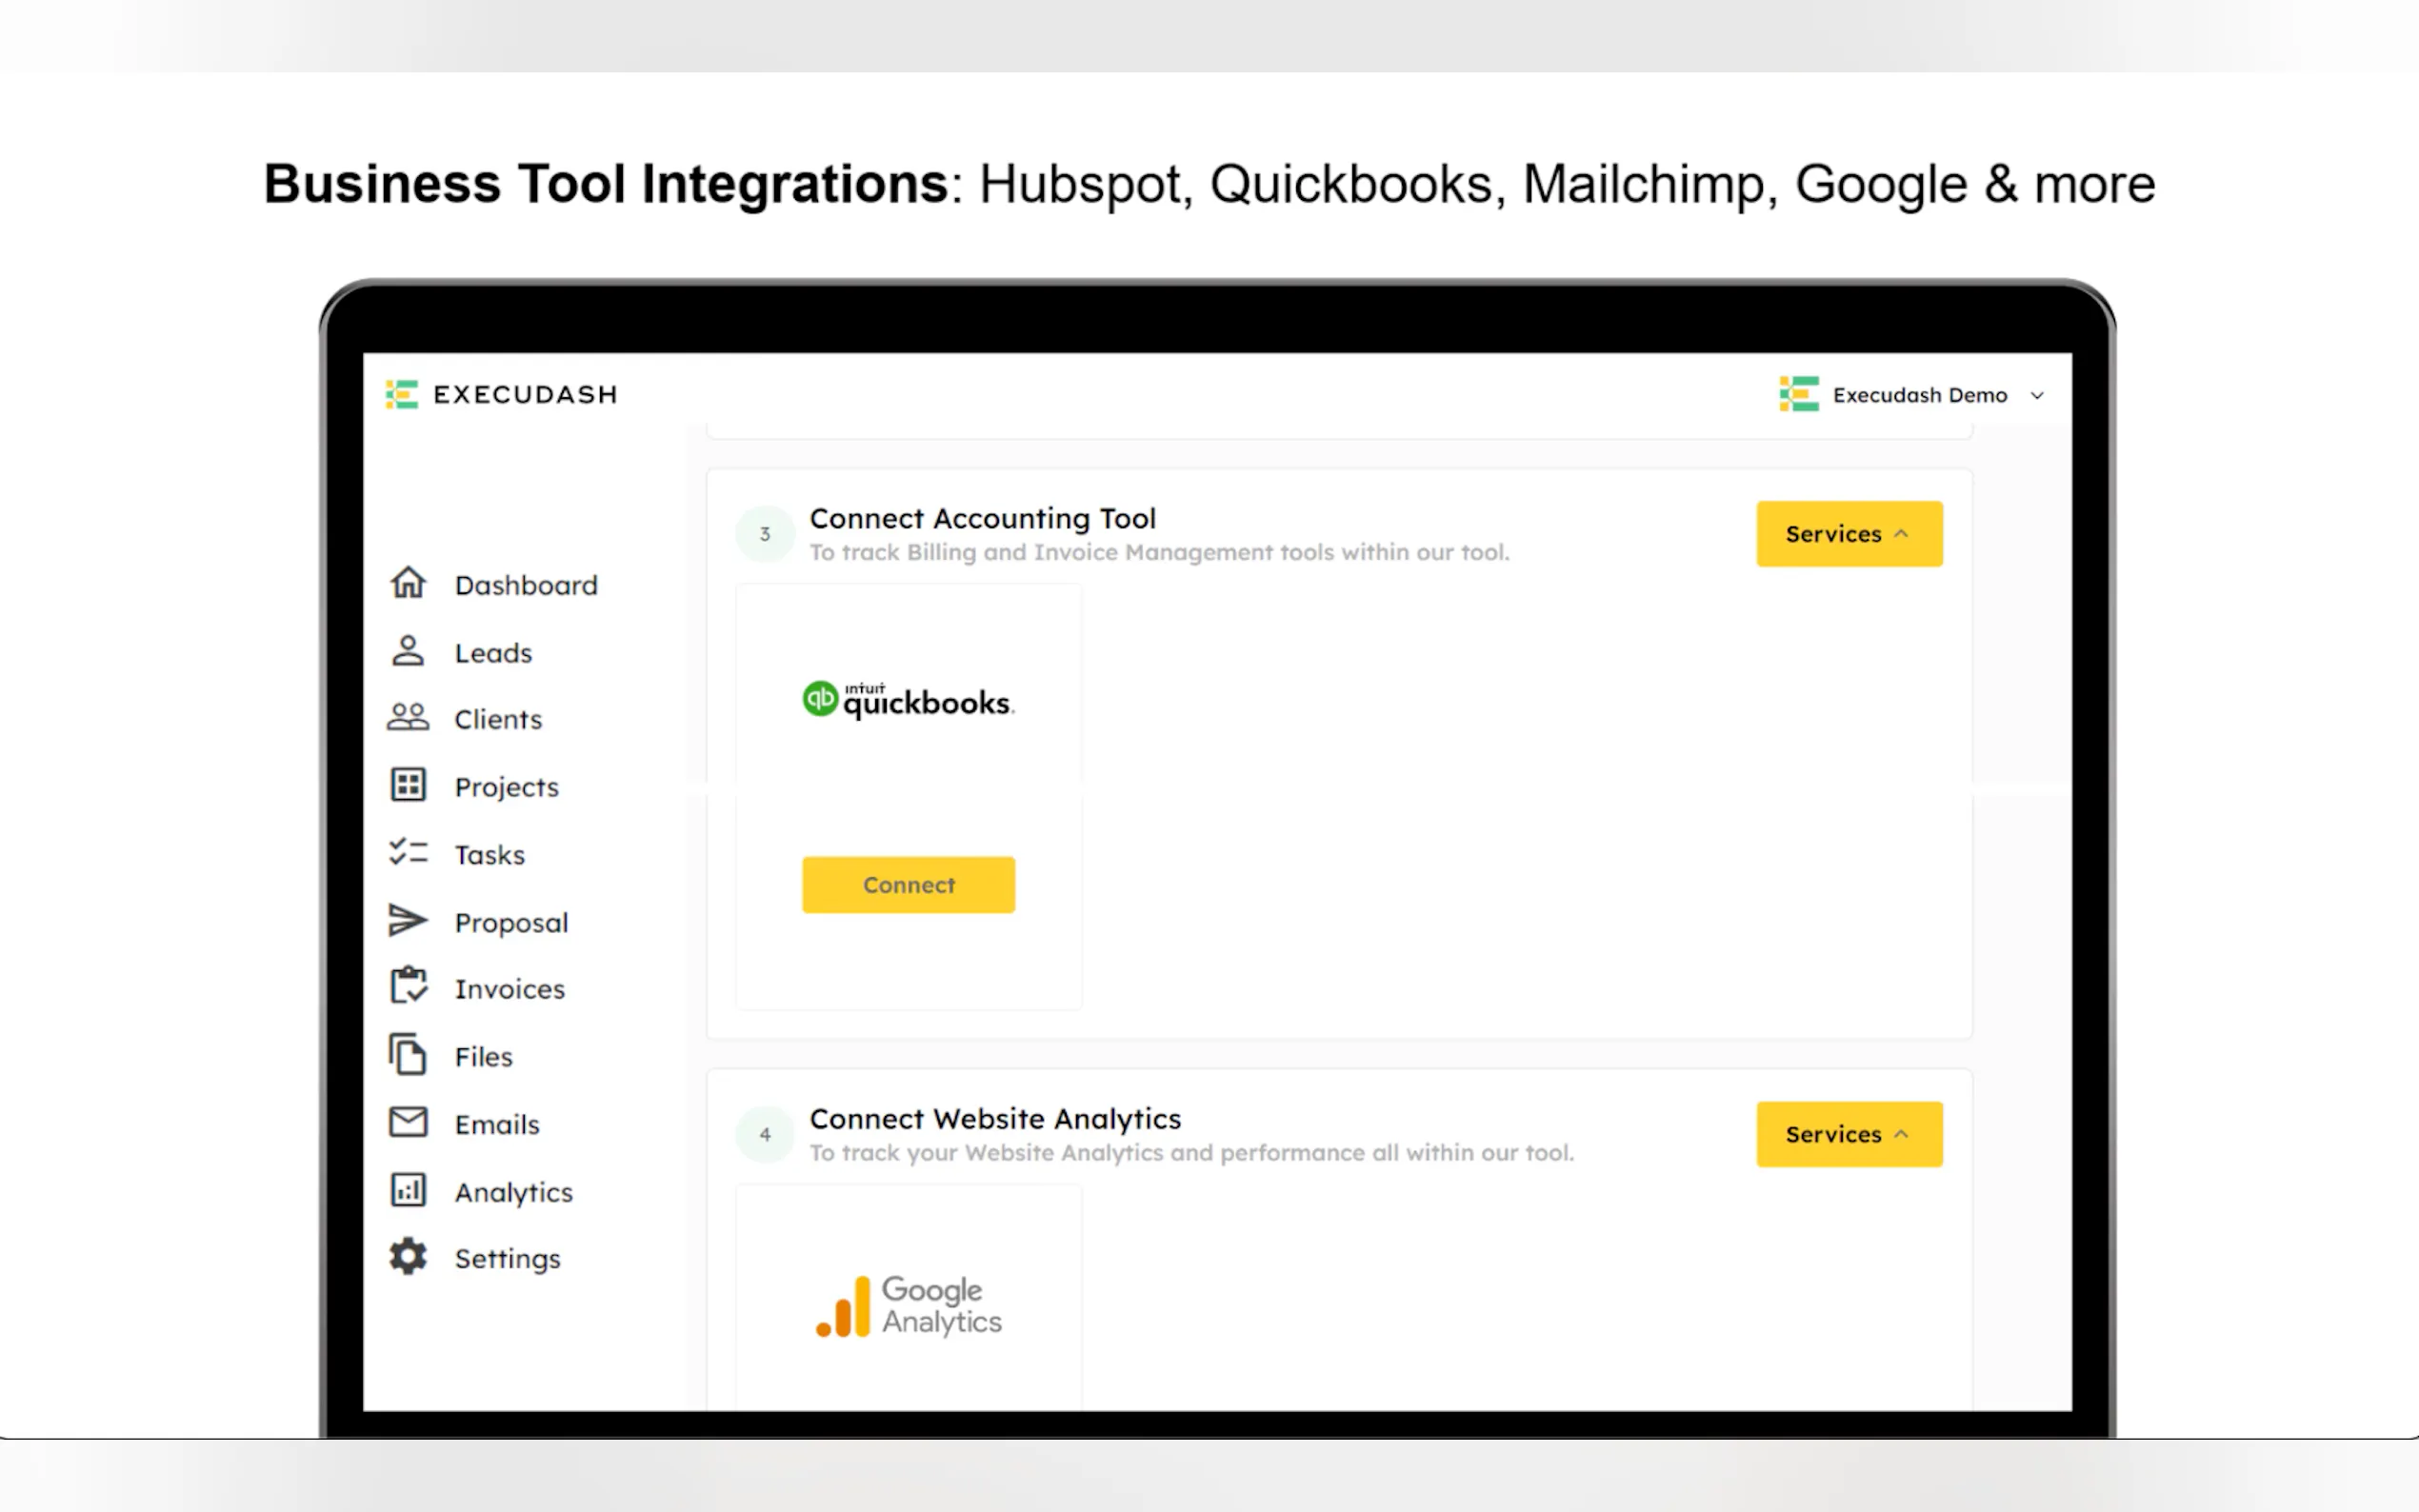The width and height of the screenshot is (2419, 1512).
Task: Open the Invoices menu item
Action: tap(509, 989)
